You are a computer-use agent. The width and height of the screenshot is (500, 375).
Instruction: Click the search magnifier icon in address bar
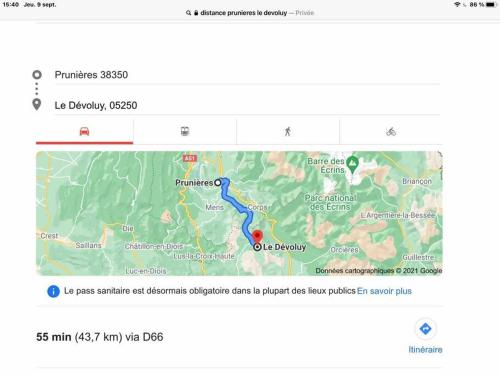(188, 13)
